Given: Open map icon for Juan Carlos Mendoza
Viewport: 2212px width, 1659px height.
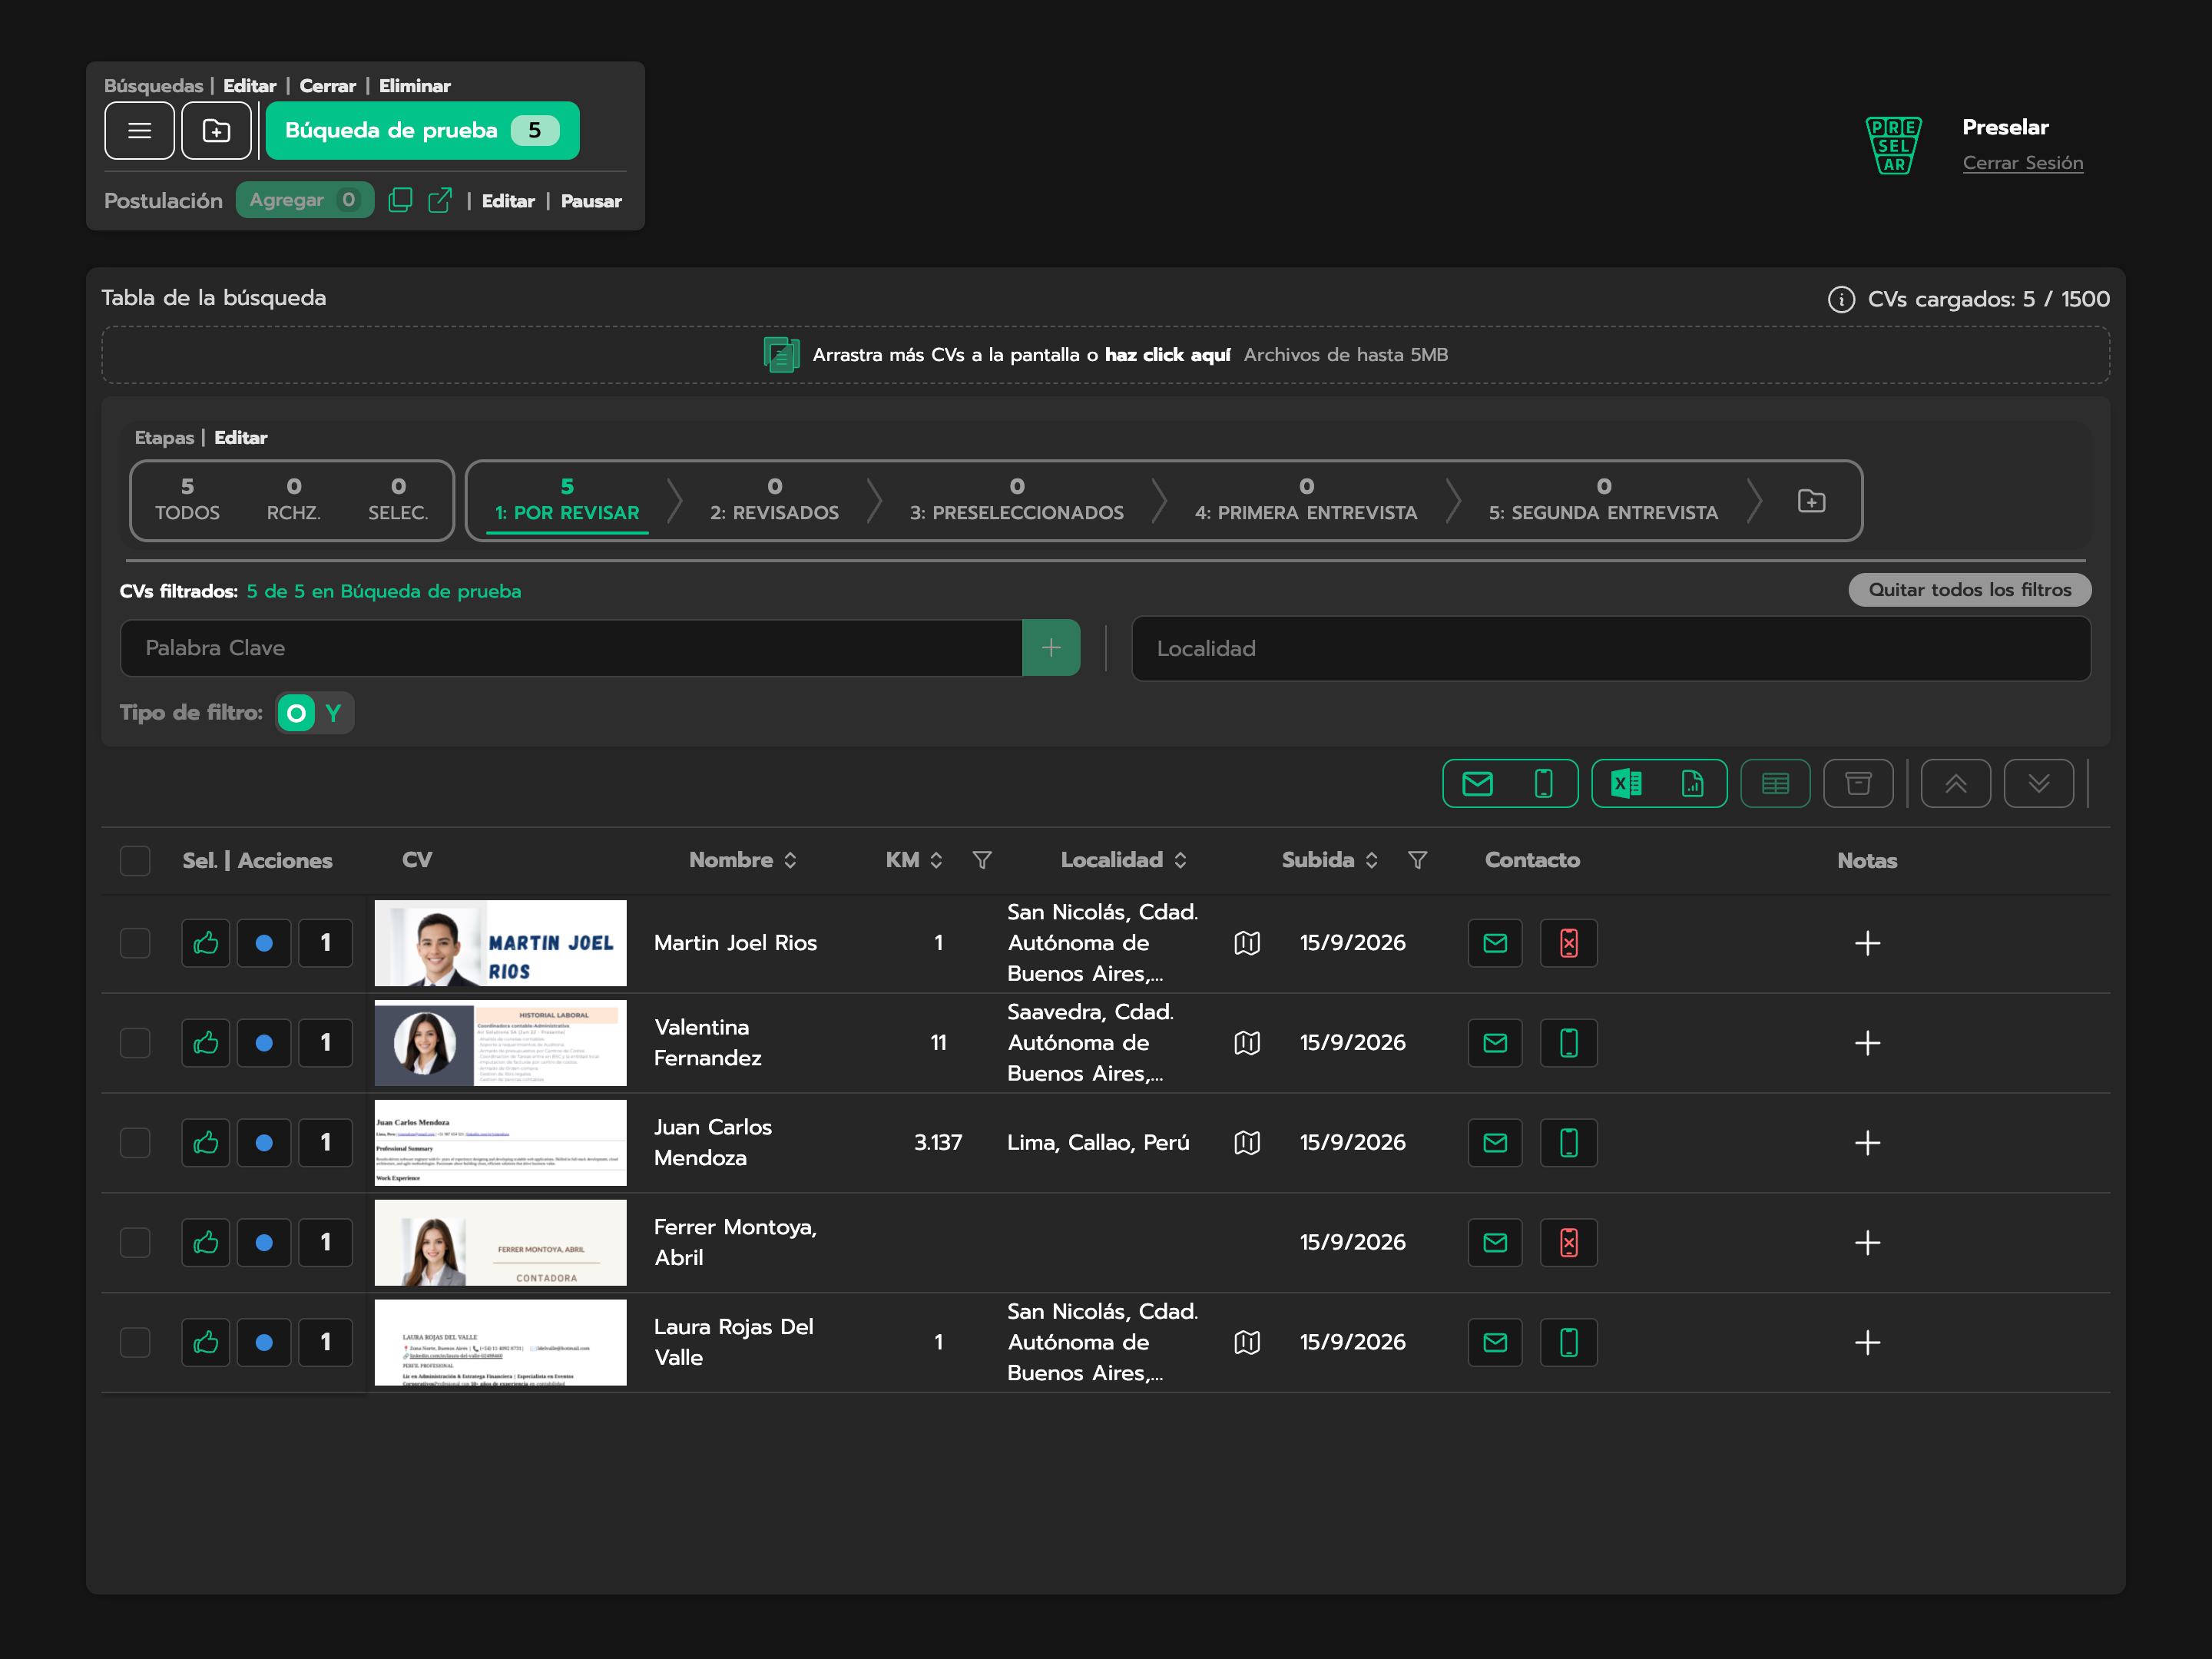Looking at the screenshot, I should click(1246, 1142).
